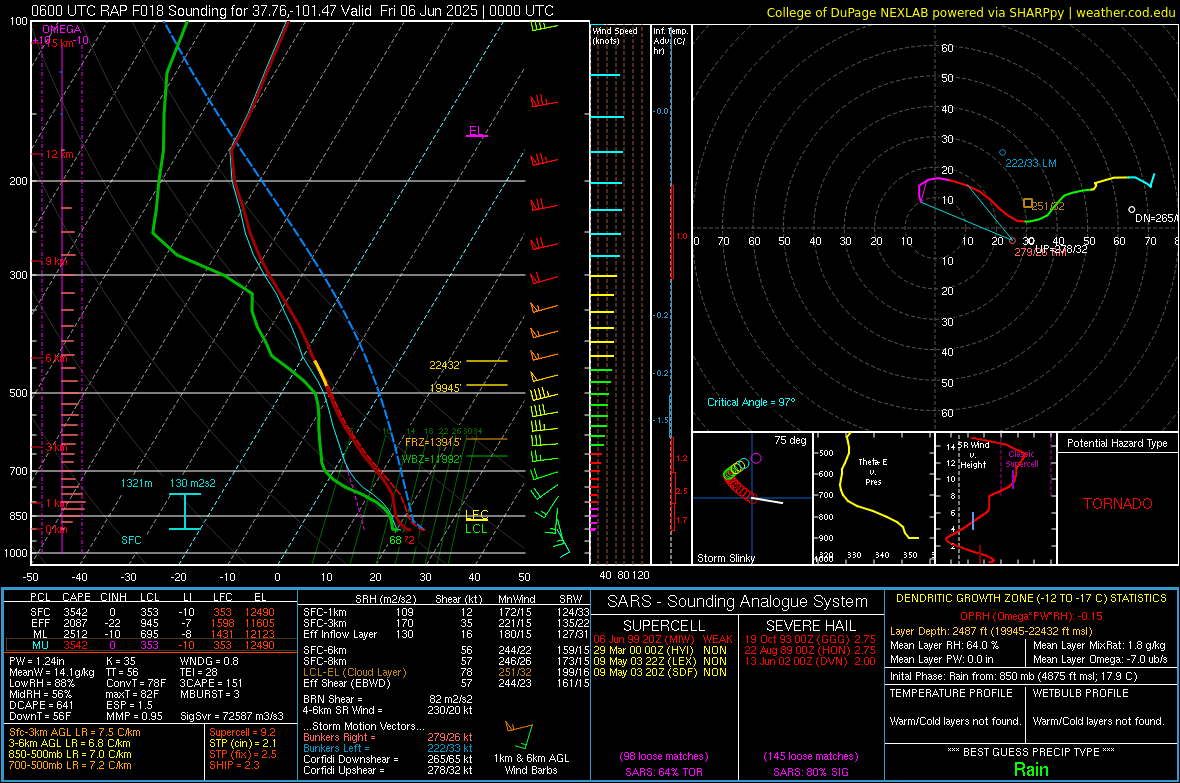Screen dimensions: 1180x783
Task: Click the Eff Inflow Layer row
Action: pos(446,634)
